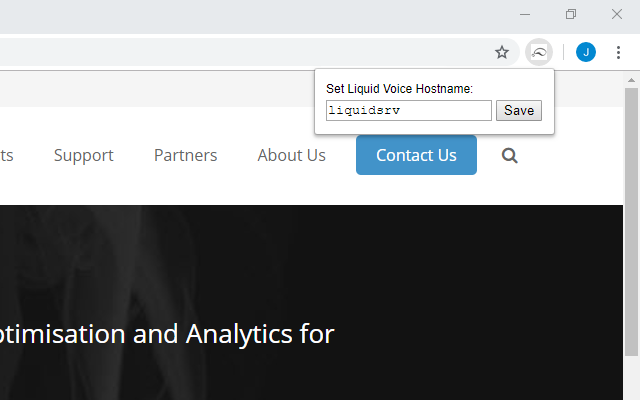The height and width of the screenshot is (400, 640).
Task: Select Partners in the site navigation
Action: [185, 155]
